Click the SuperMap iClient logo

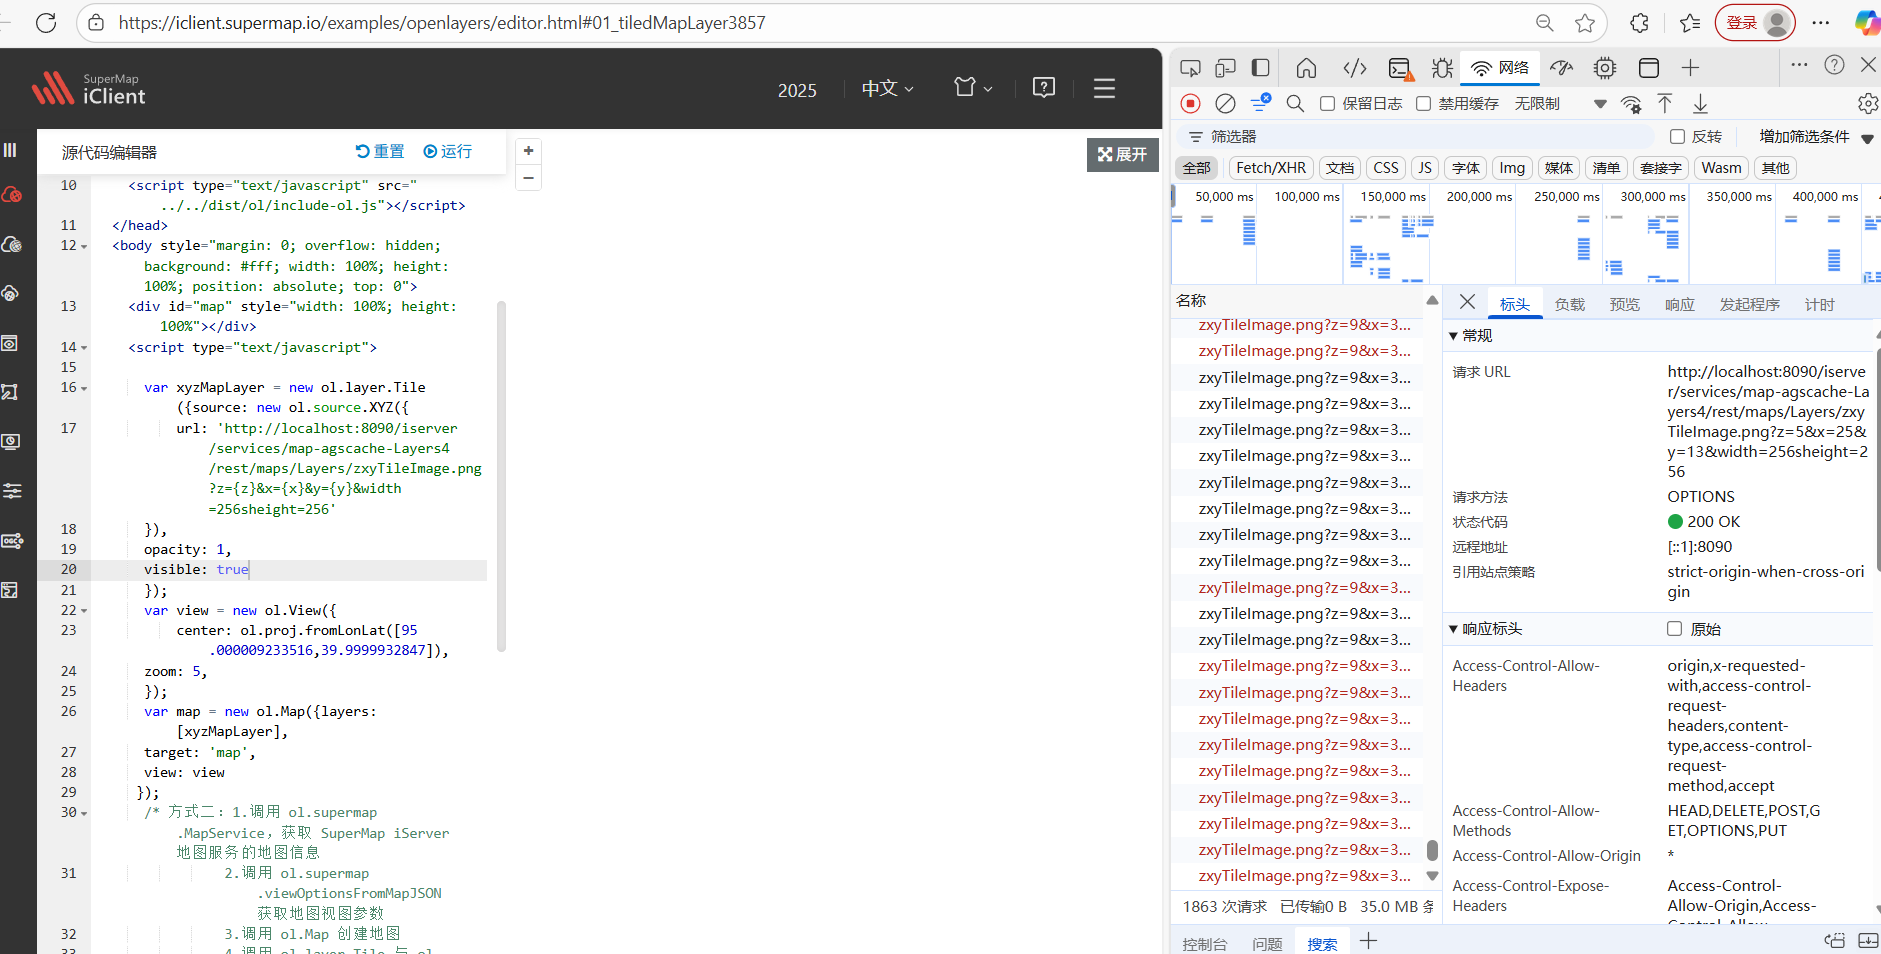pyautogui.click(x=89, y=88)
